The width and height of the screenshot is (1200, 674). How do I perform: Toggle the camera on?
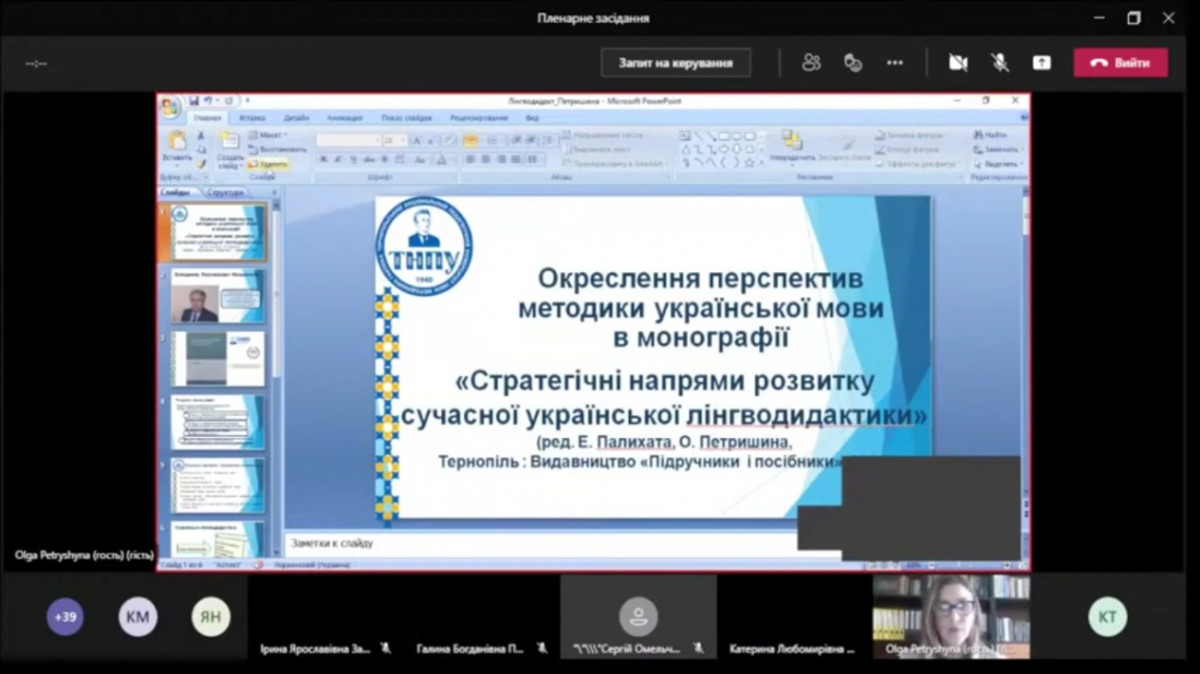(958, 62)
